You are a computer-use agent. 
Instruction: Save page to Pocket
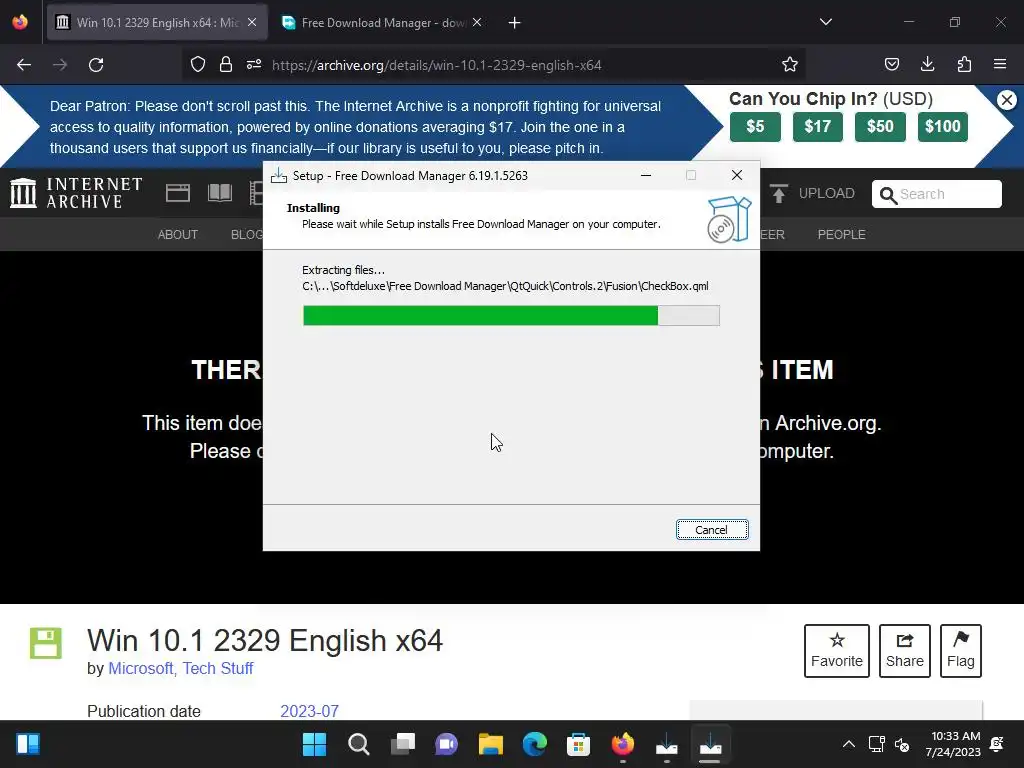891,65
